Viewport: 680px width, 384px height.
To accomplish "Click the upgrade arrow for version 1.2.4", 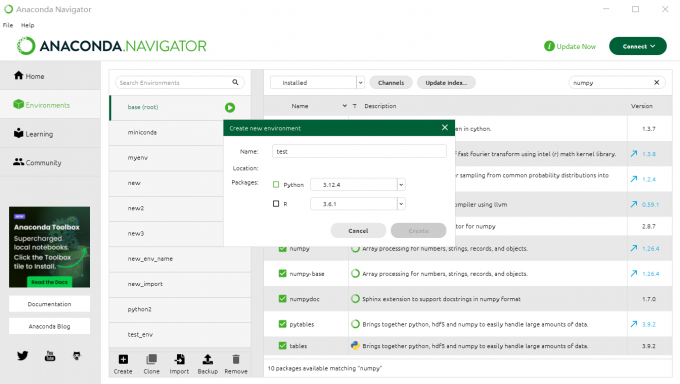I will point(634,179).
